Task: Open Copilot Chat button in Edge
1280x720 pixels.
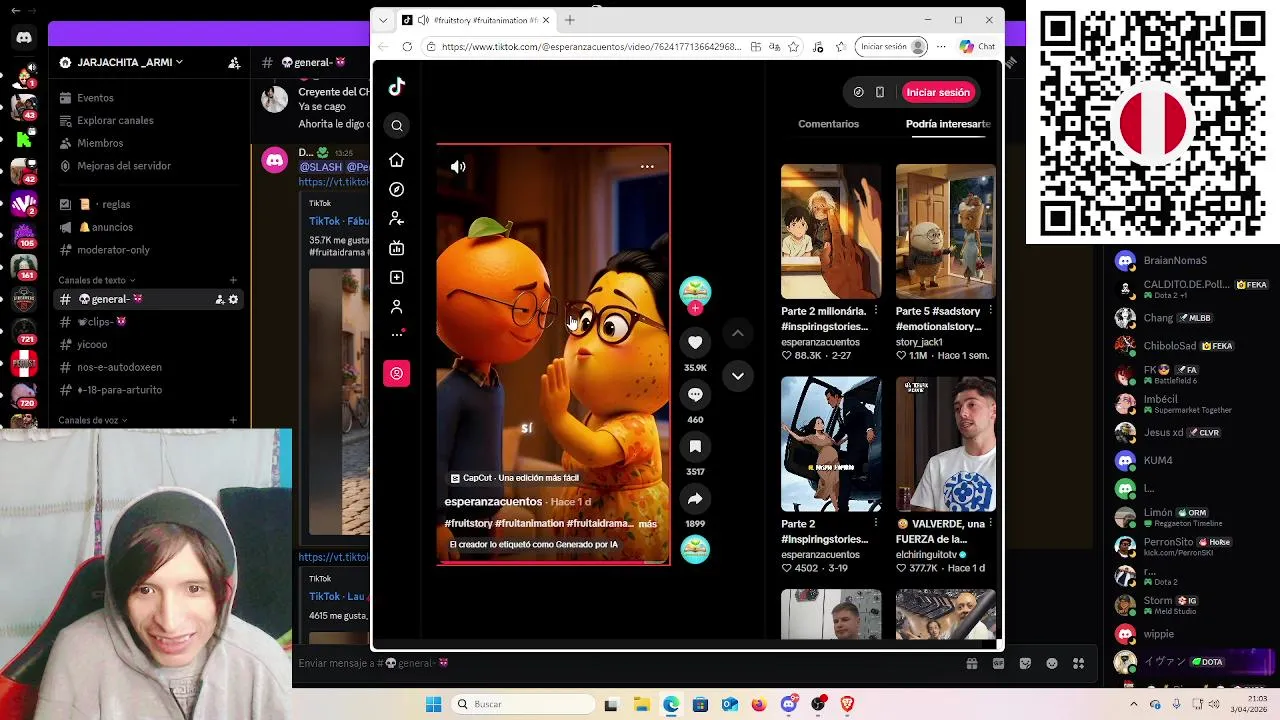Action: tap(977, 46)
